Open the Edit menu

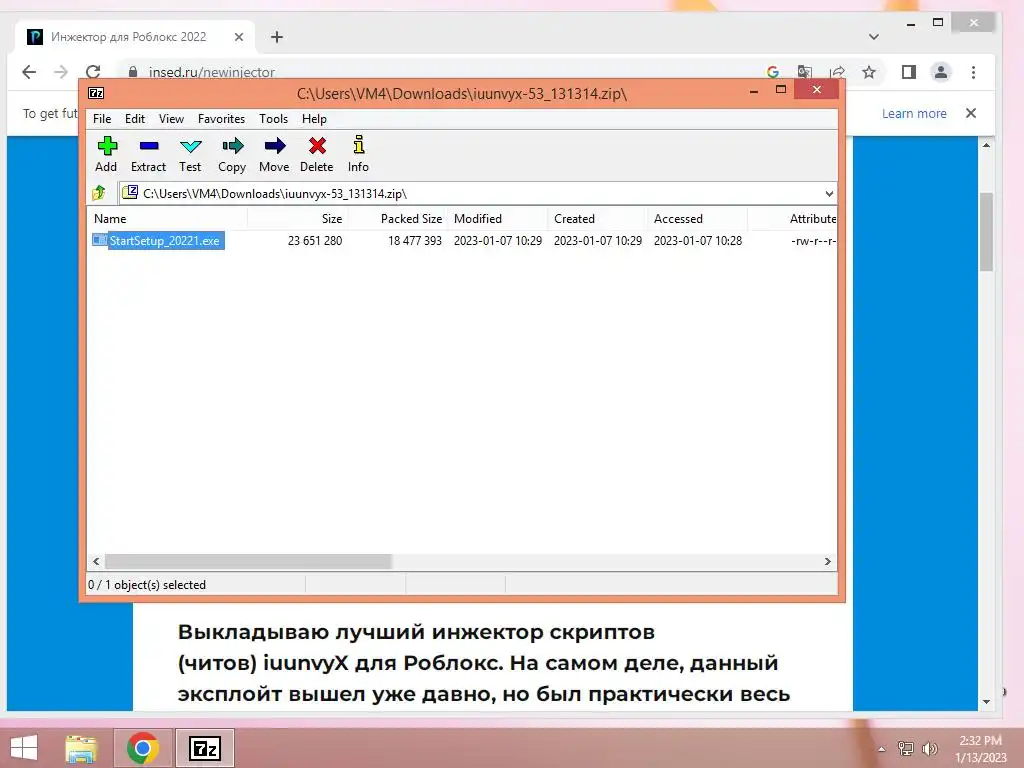pos(135,118)
